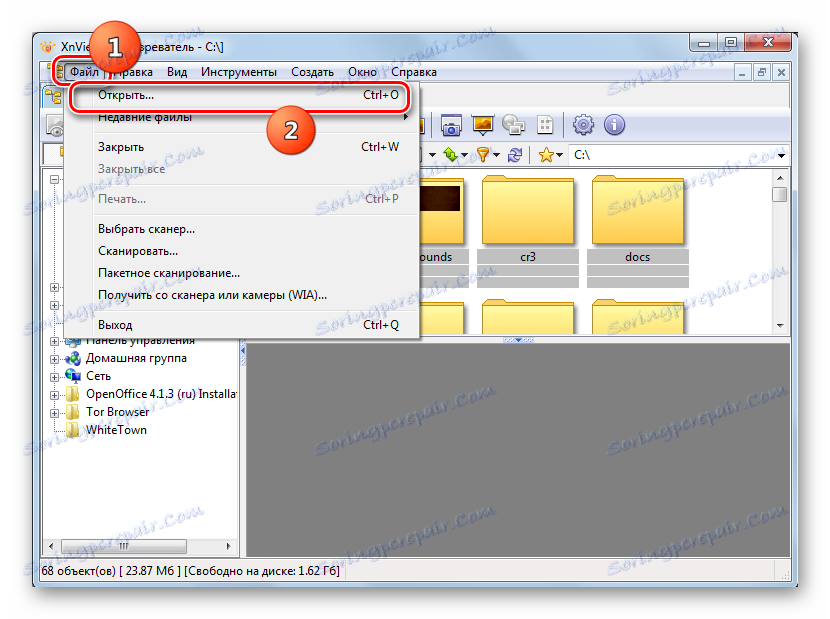Expand the Домашняя группа tree node
Viewport: 830px width, 619px height.
click(55, 359)
